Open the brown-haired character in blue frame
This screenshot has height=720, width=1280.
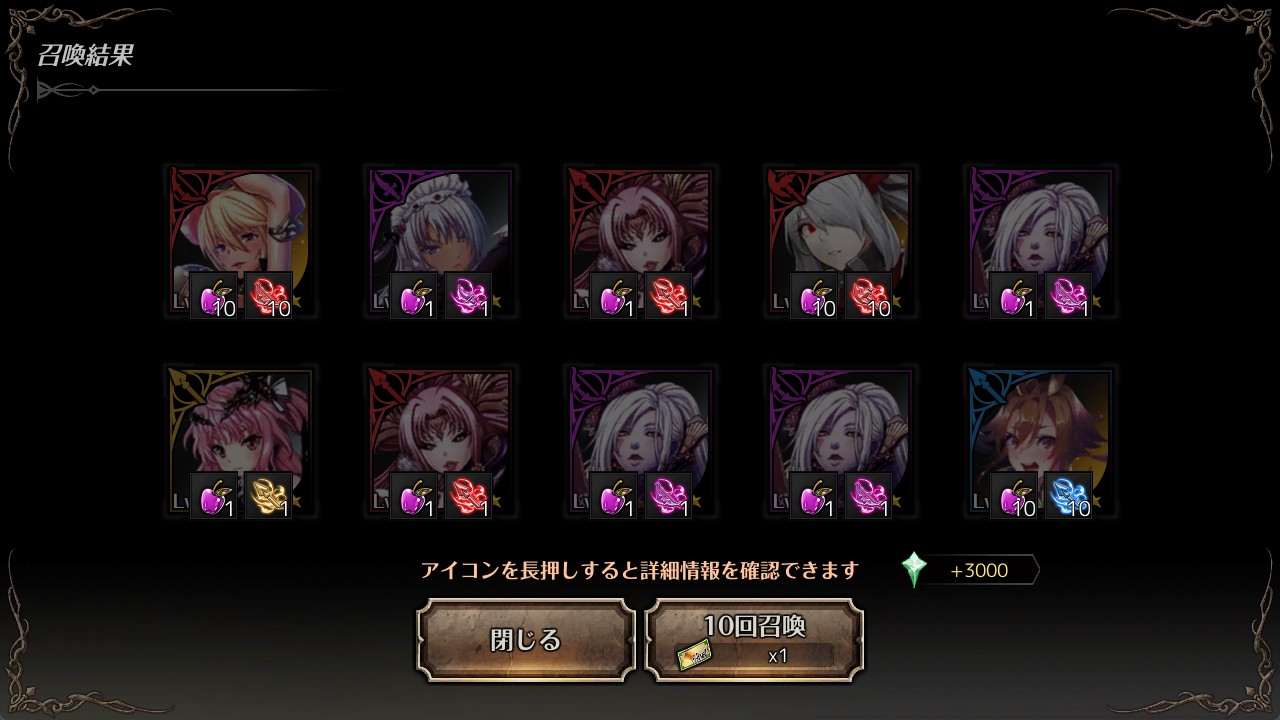point(1041,441)
